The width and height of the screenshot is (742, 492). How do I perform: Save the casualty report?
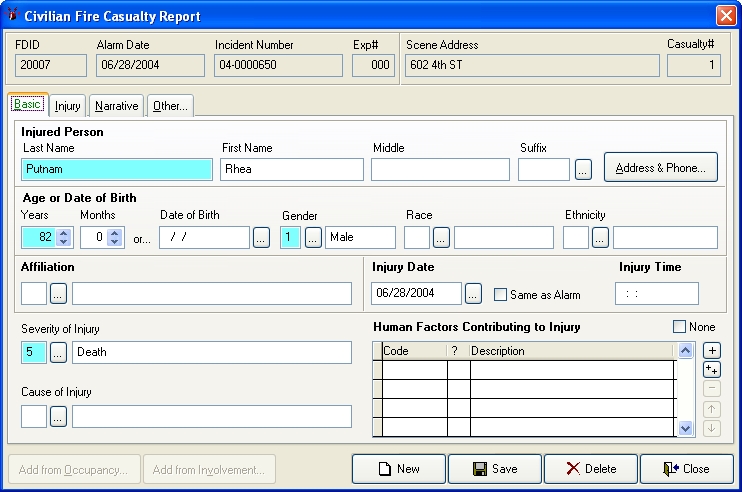coord(495,469)
